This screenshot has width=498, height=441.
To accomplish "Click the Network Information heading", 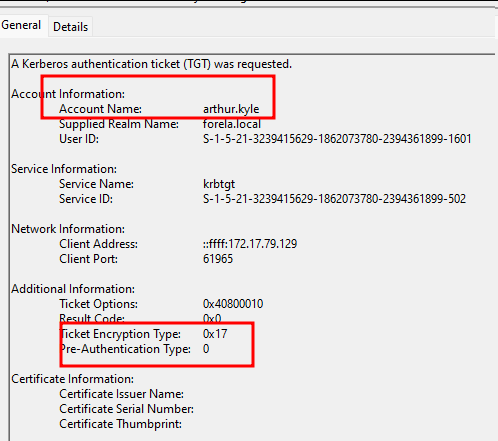I will [68, 229].
